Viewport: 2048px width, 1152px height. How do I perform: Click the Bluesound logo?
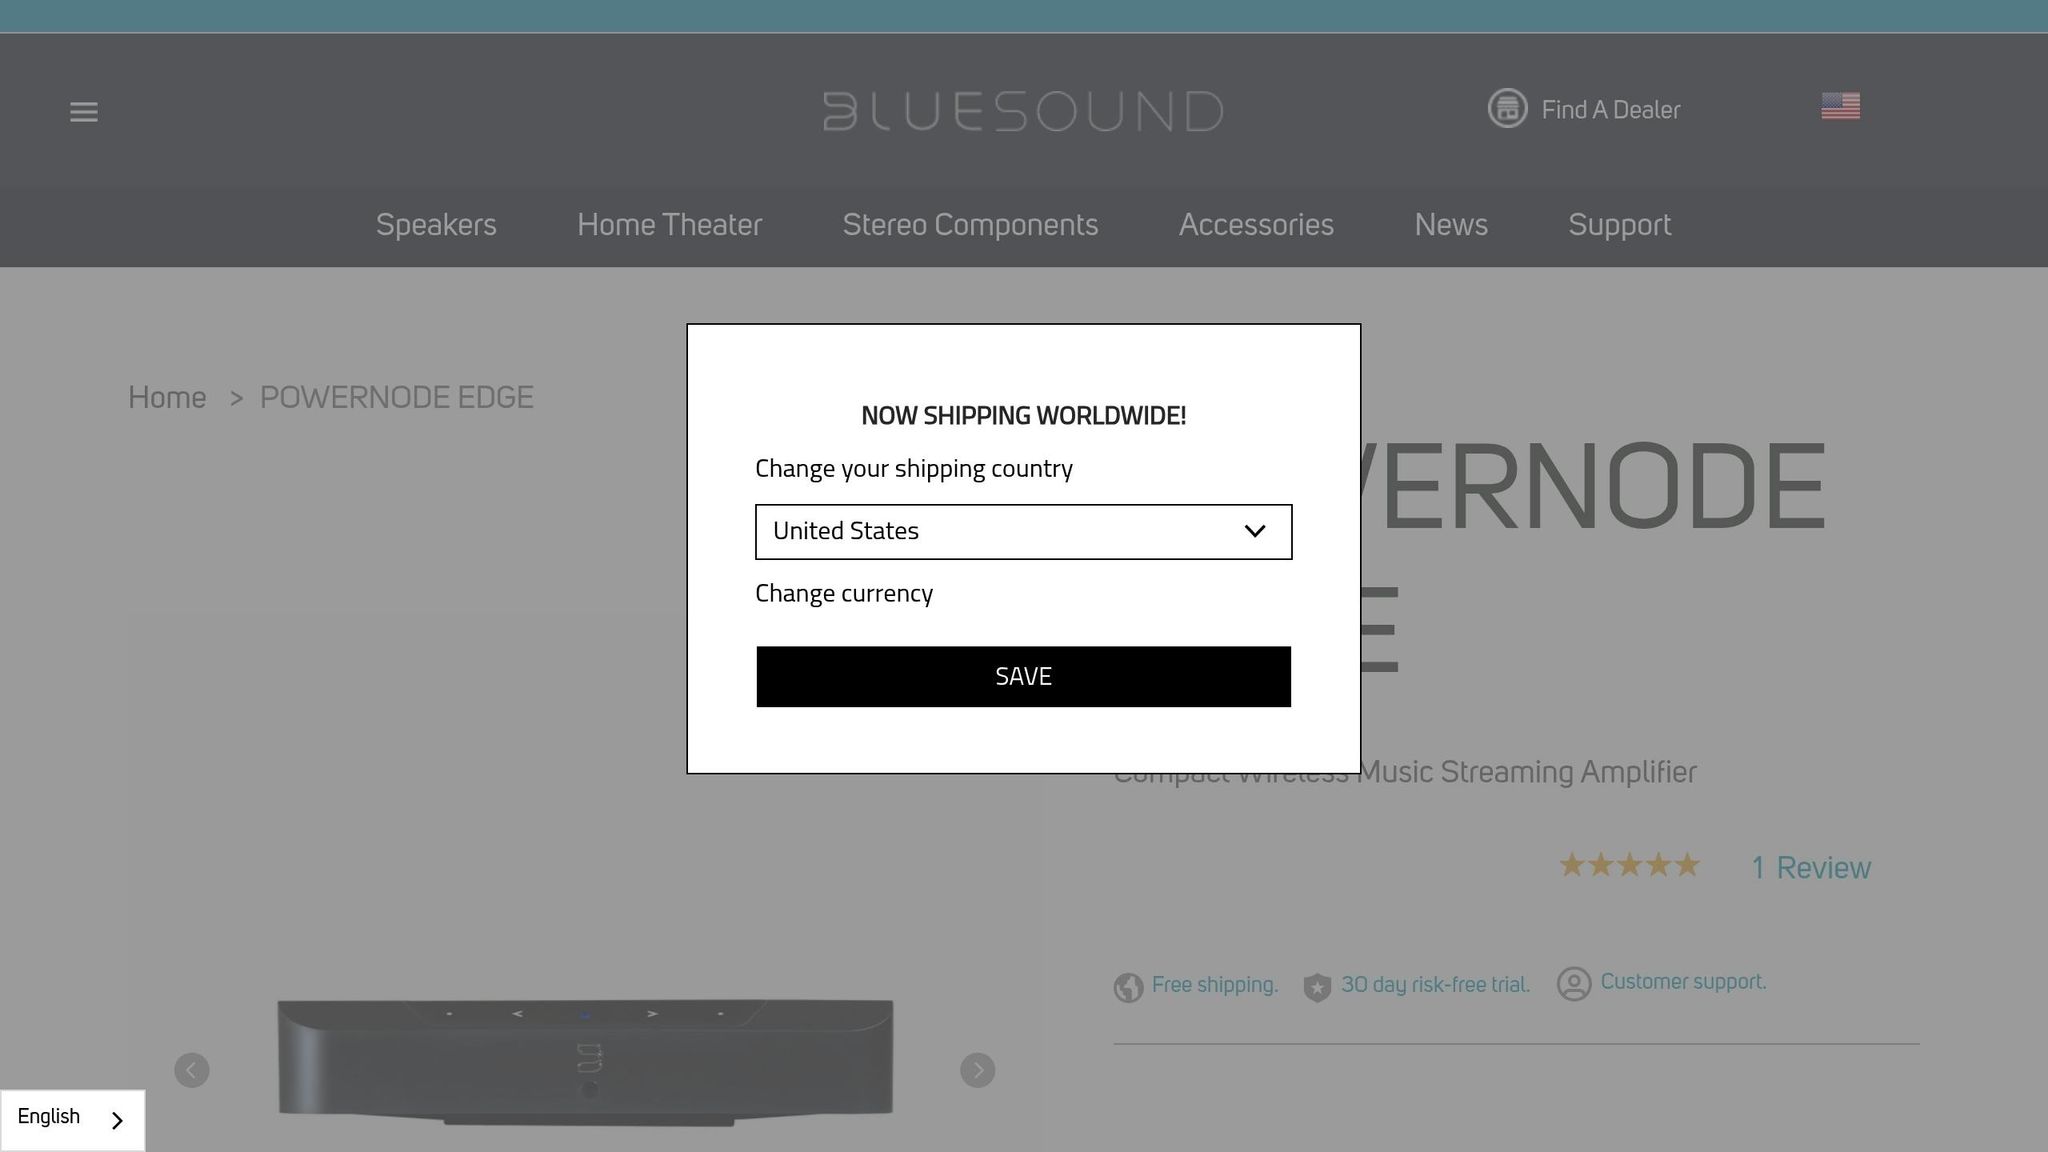click(1023, 111)
